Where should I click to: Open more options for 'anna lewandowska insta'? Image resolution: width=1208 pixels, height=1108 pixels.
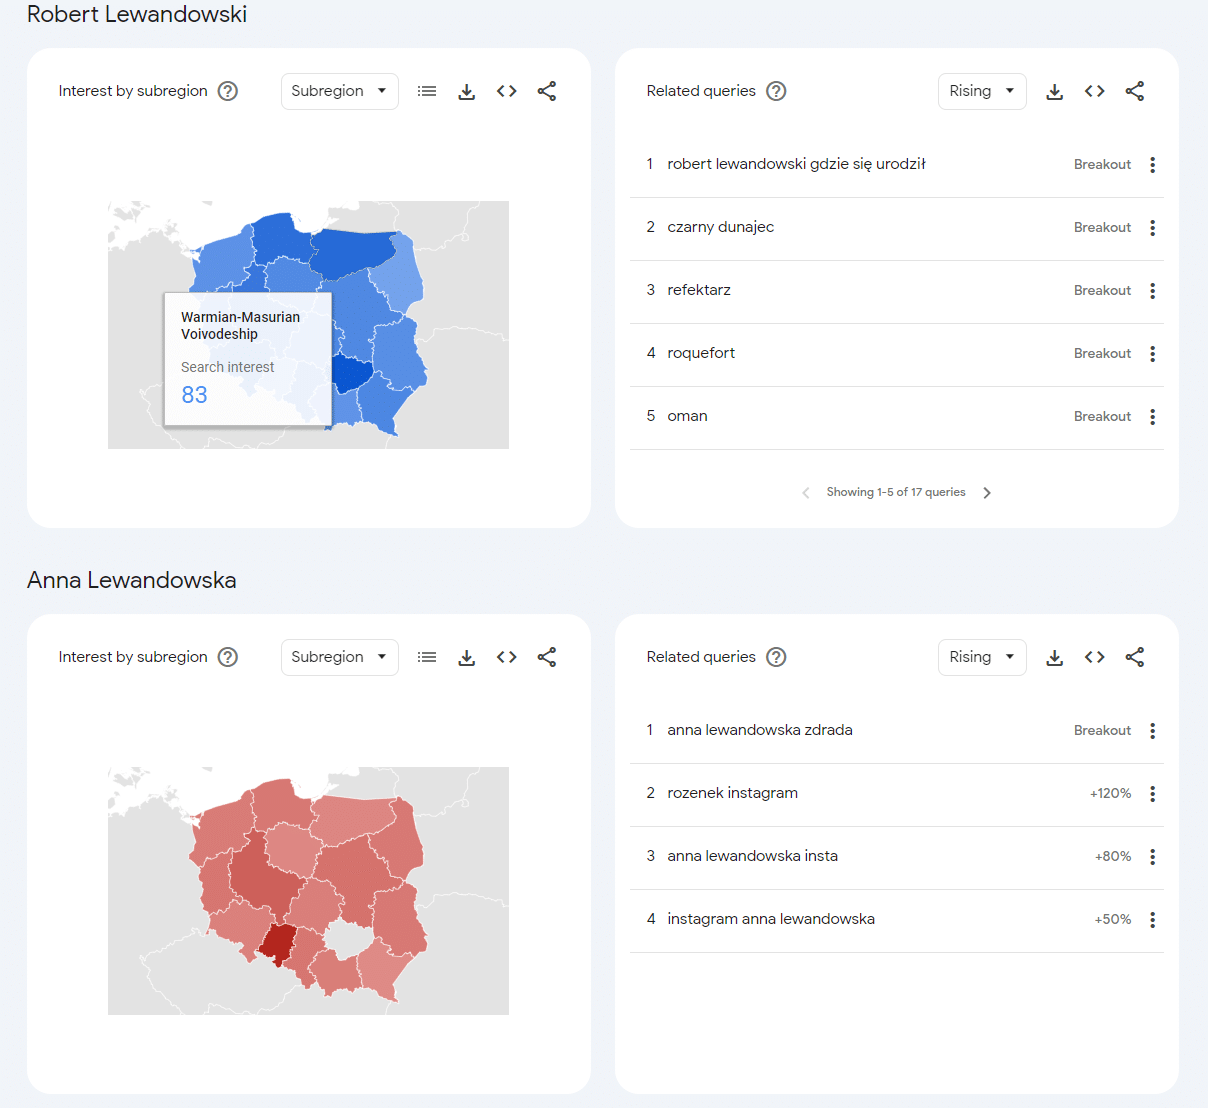pyautogui.click(x=1153, y=857)
